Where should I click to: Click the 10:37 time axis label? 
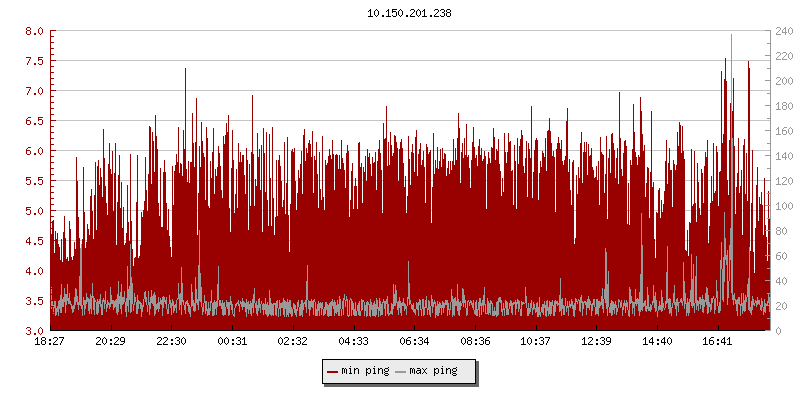coord(536,342)
